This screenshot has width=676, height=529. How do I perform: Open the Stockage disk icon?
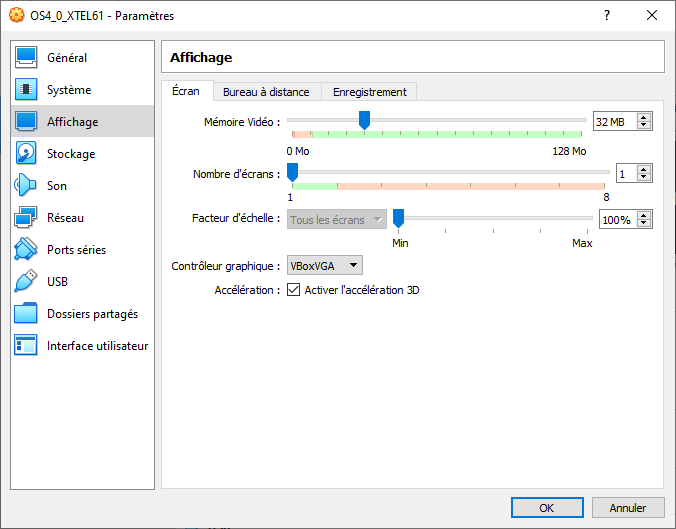click(27, 154)
